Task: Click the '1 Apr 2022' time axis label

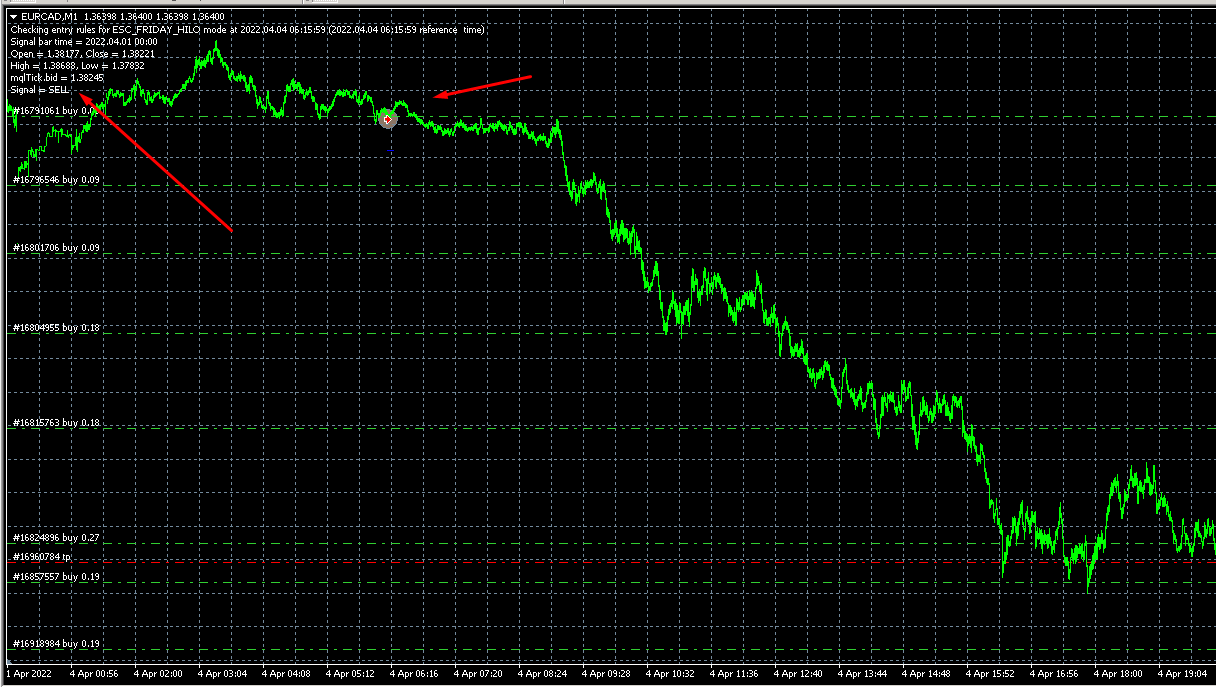Action: click(27, 675)
